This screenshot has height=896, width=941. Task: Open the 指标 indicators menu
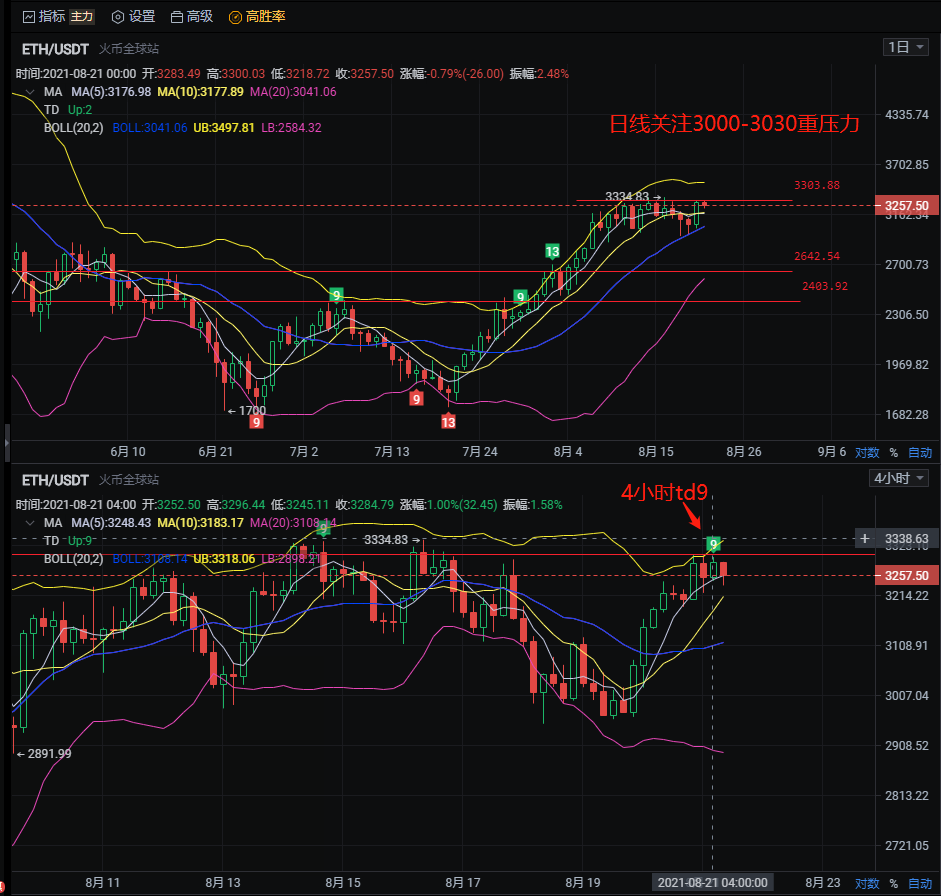pos(42,17)
